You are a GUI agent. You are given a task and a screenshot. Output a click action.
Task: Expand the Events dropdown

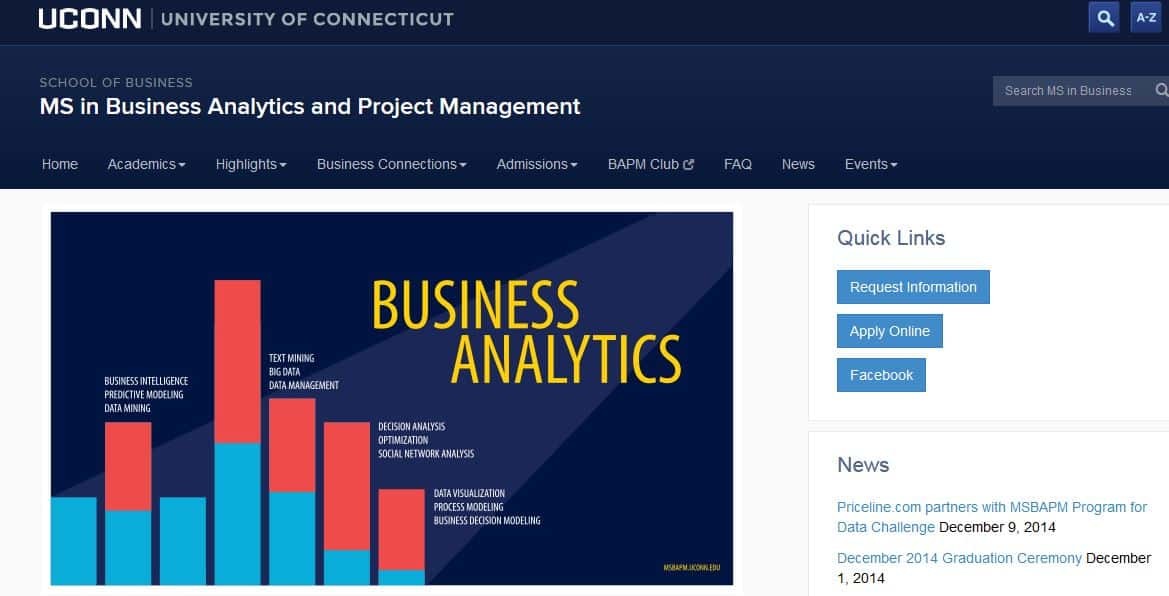click(869, 164)
